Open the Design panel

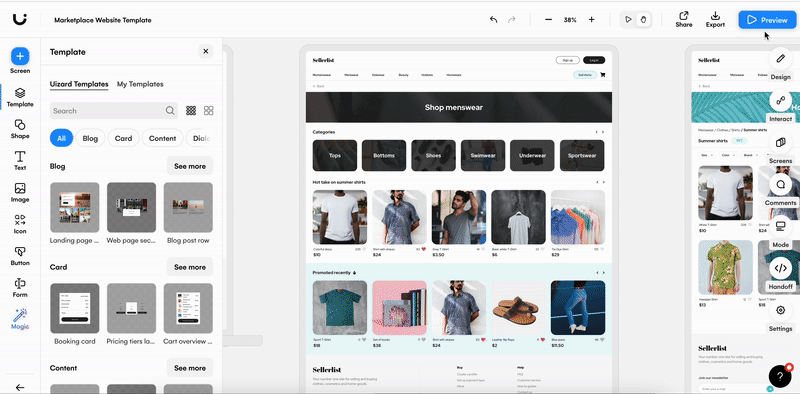click(x=780, y=64)
